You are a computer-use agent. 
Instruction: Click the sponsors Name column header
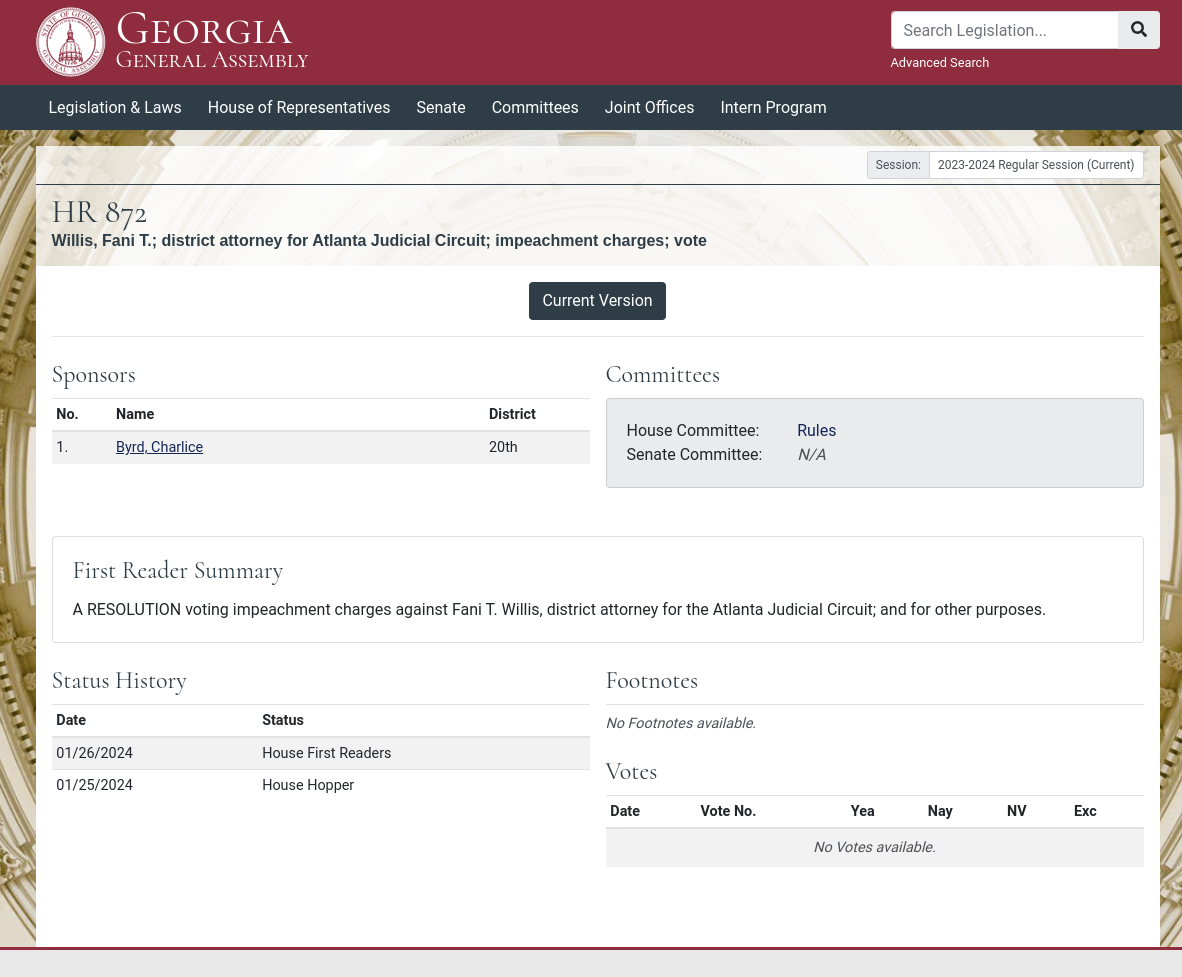135,414
